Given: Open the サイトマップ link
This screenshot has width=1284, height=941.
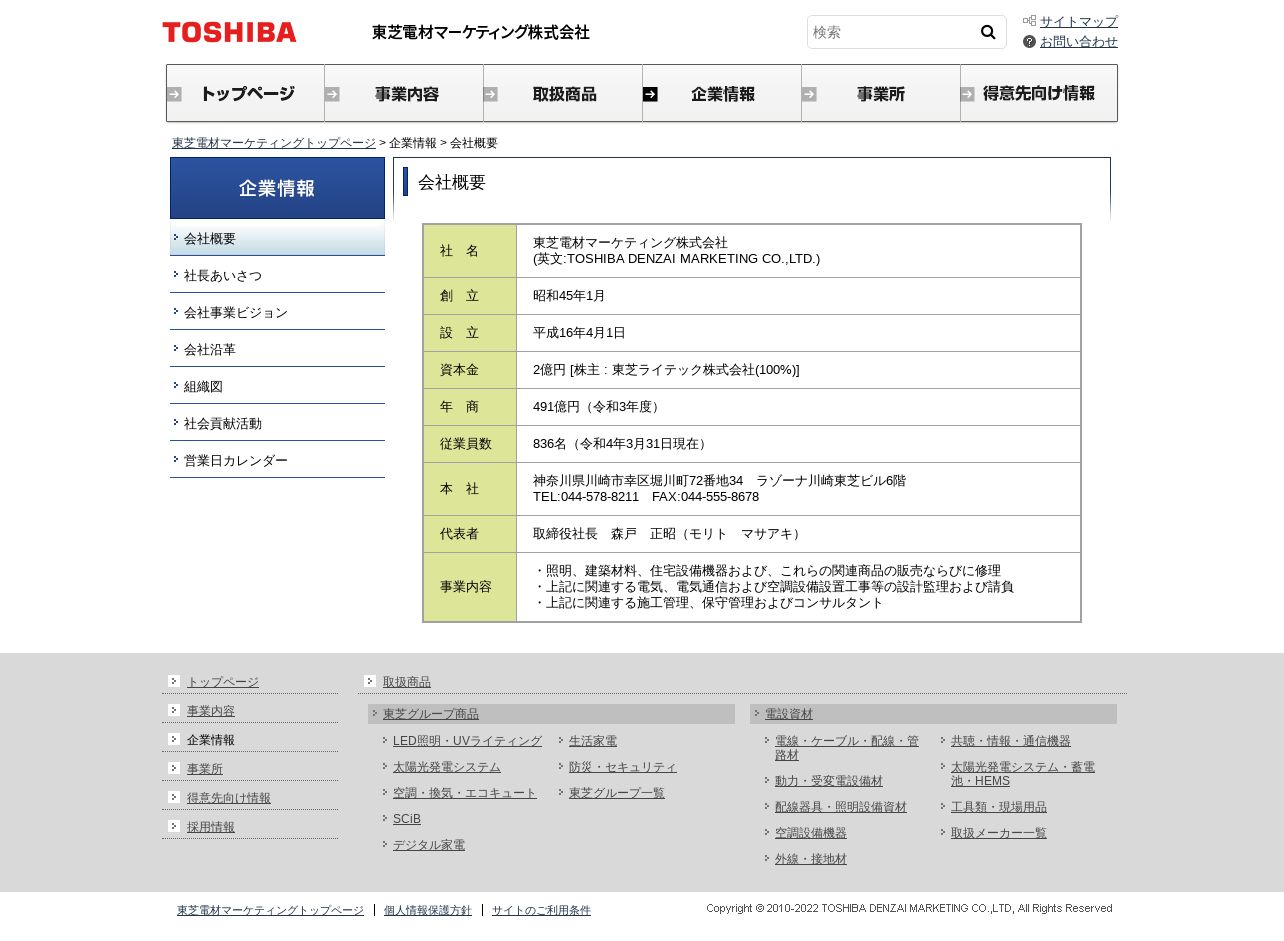Looking at the screenshot, I should [x=1079, y=21].
